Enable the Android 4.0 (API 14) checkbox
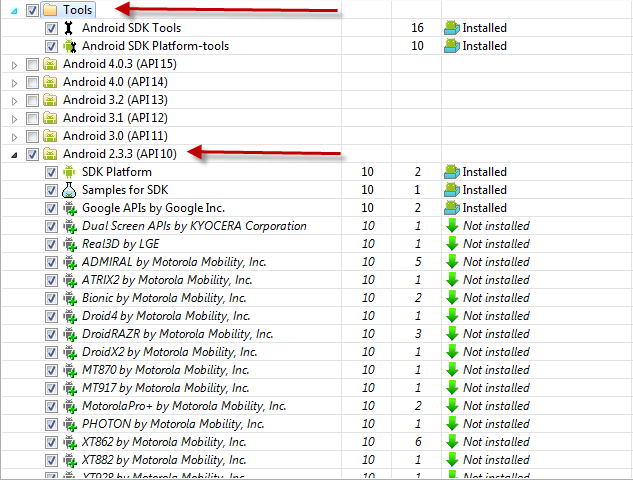The image size is (633, 480). tap(32, 82)
